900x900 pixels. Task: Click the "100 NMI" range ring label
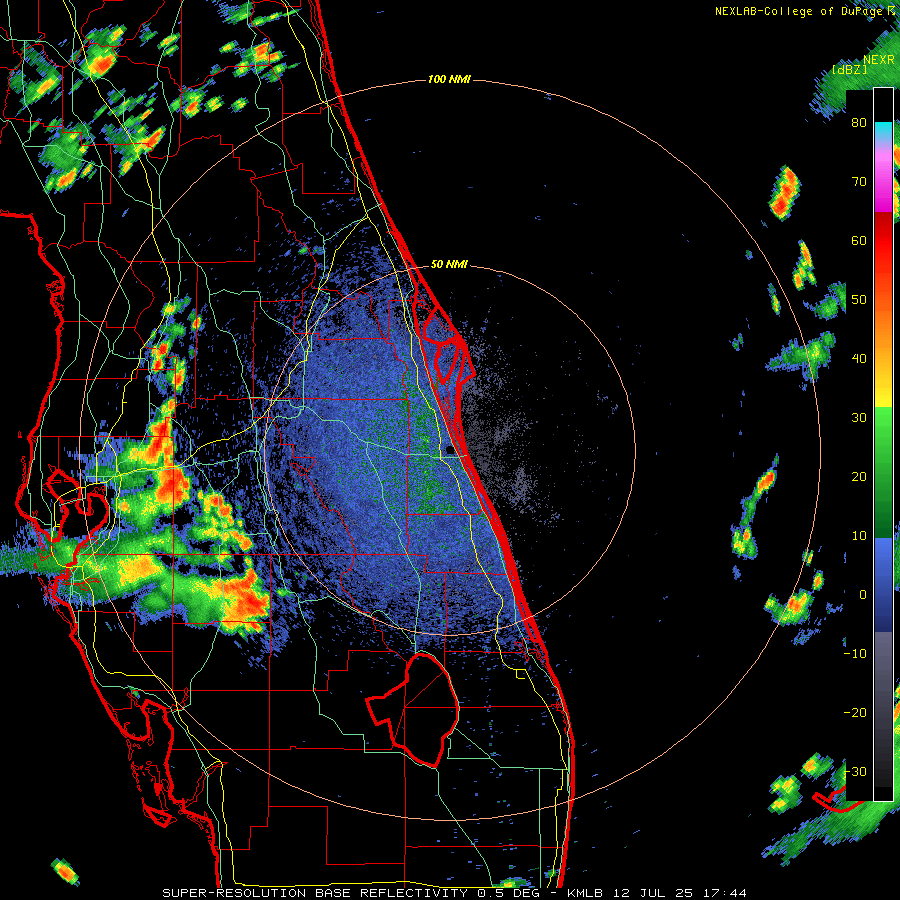tap(449, 79)
